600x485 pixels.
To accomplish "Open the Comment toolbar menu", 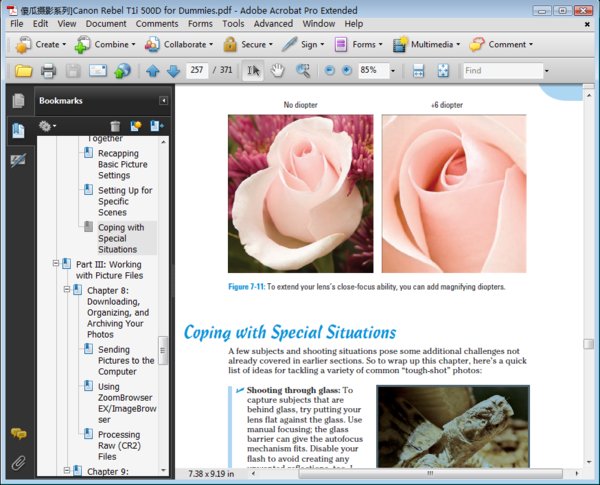I will (501, 45).
